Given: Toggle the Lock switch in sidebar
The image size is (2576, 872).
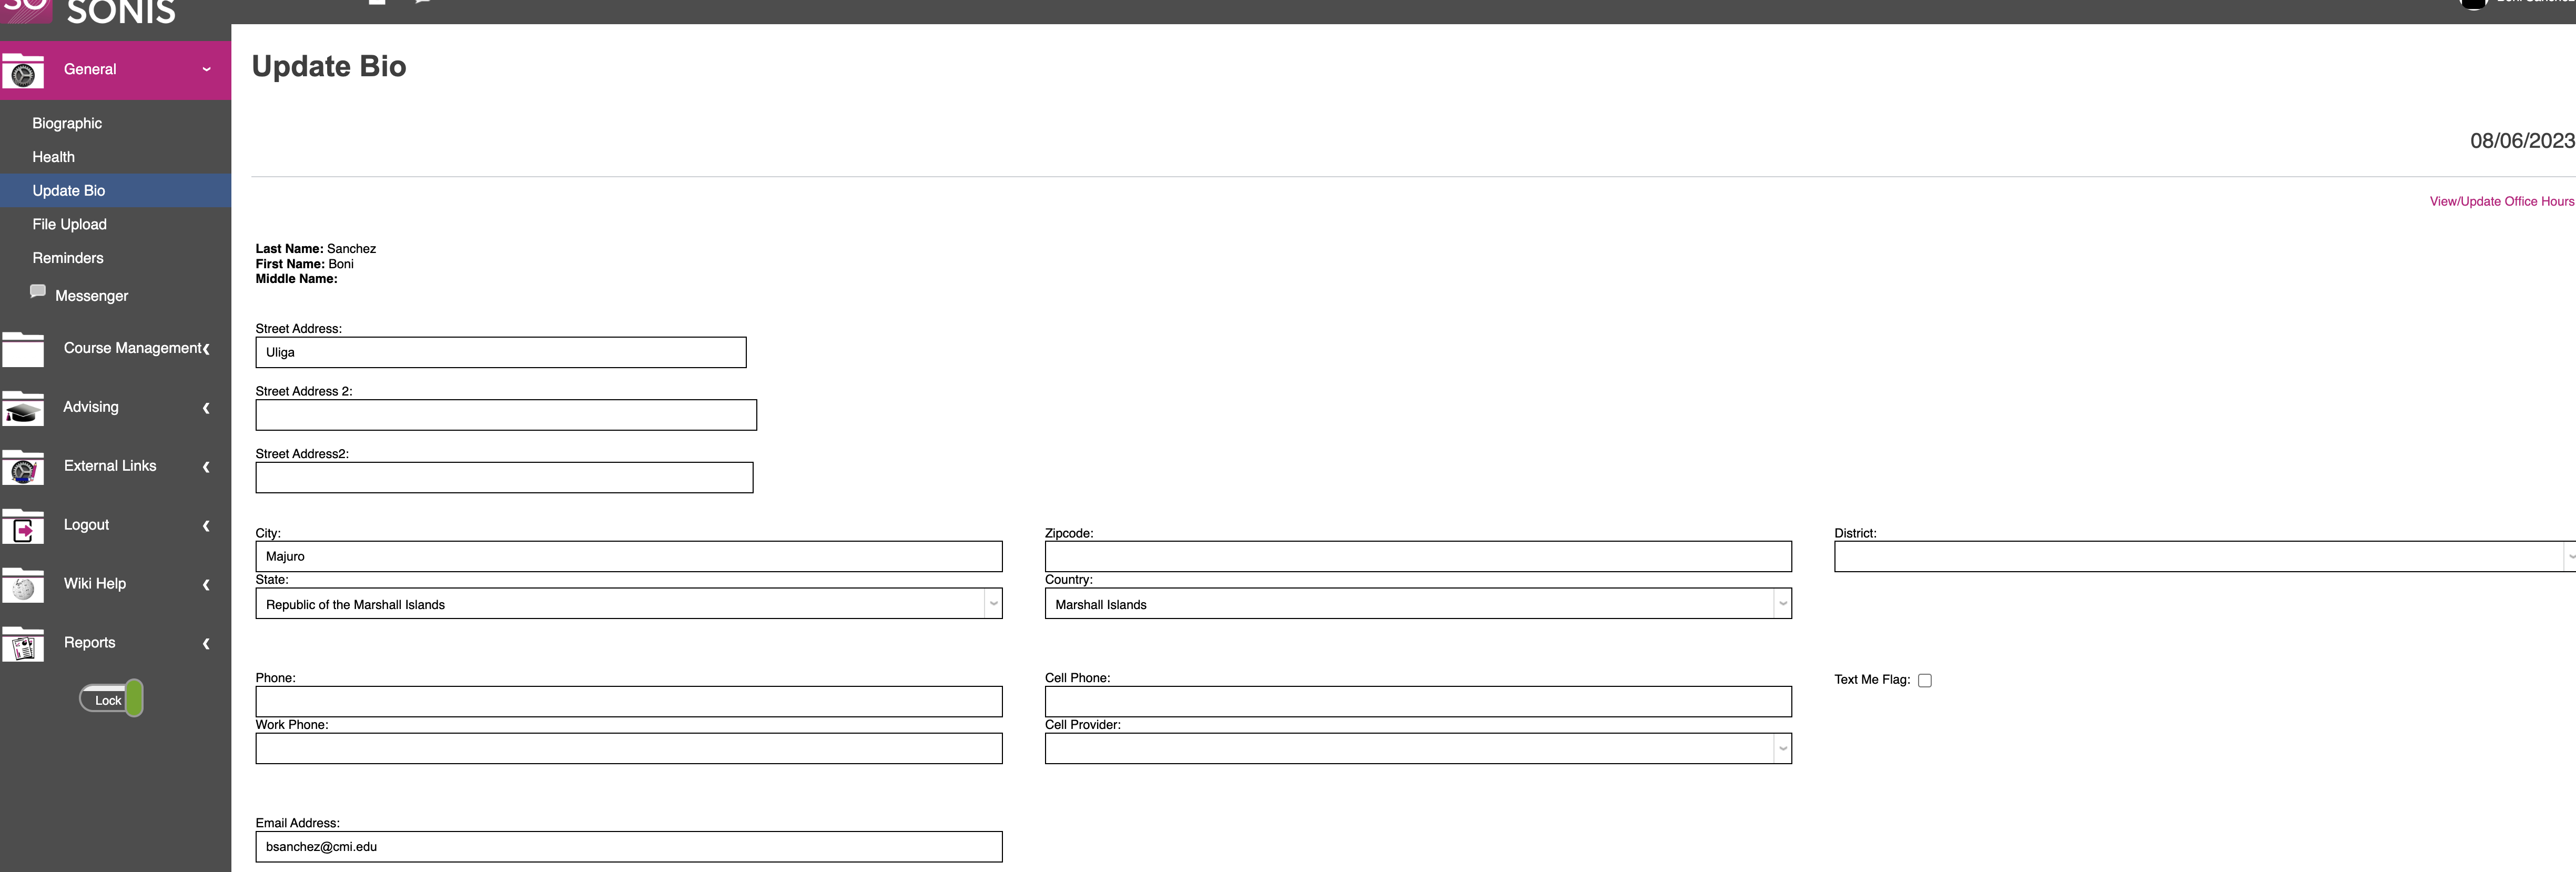Looking at the screenshot, I should (111, 699).
